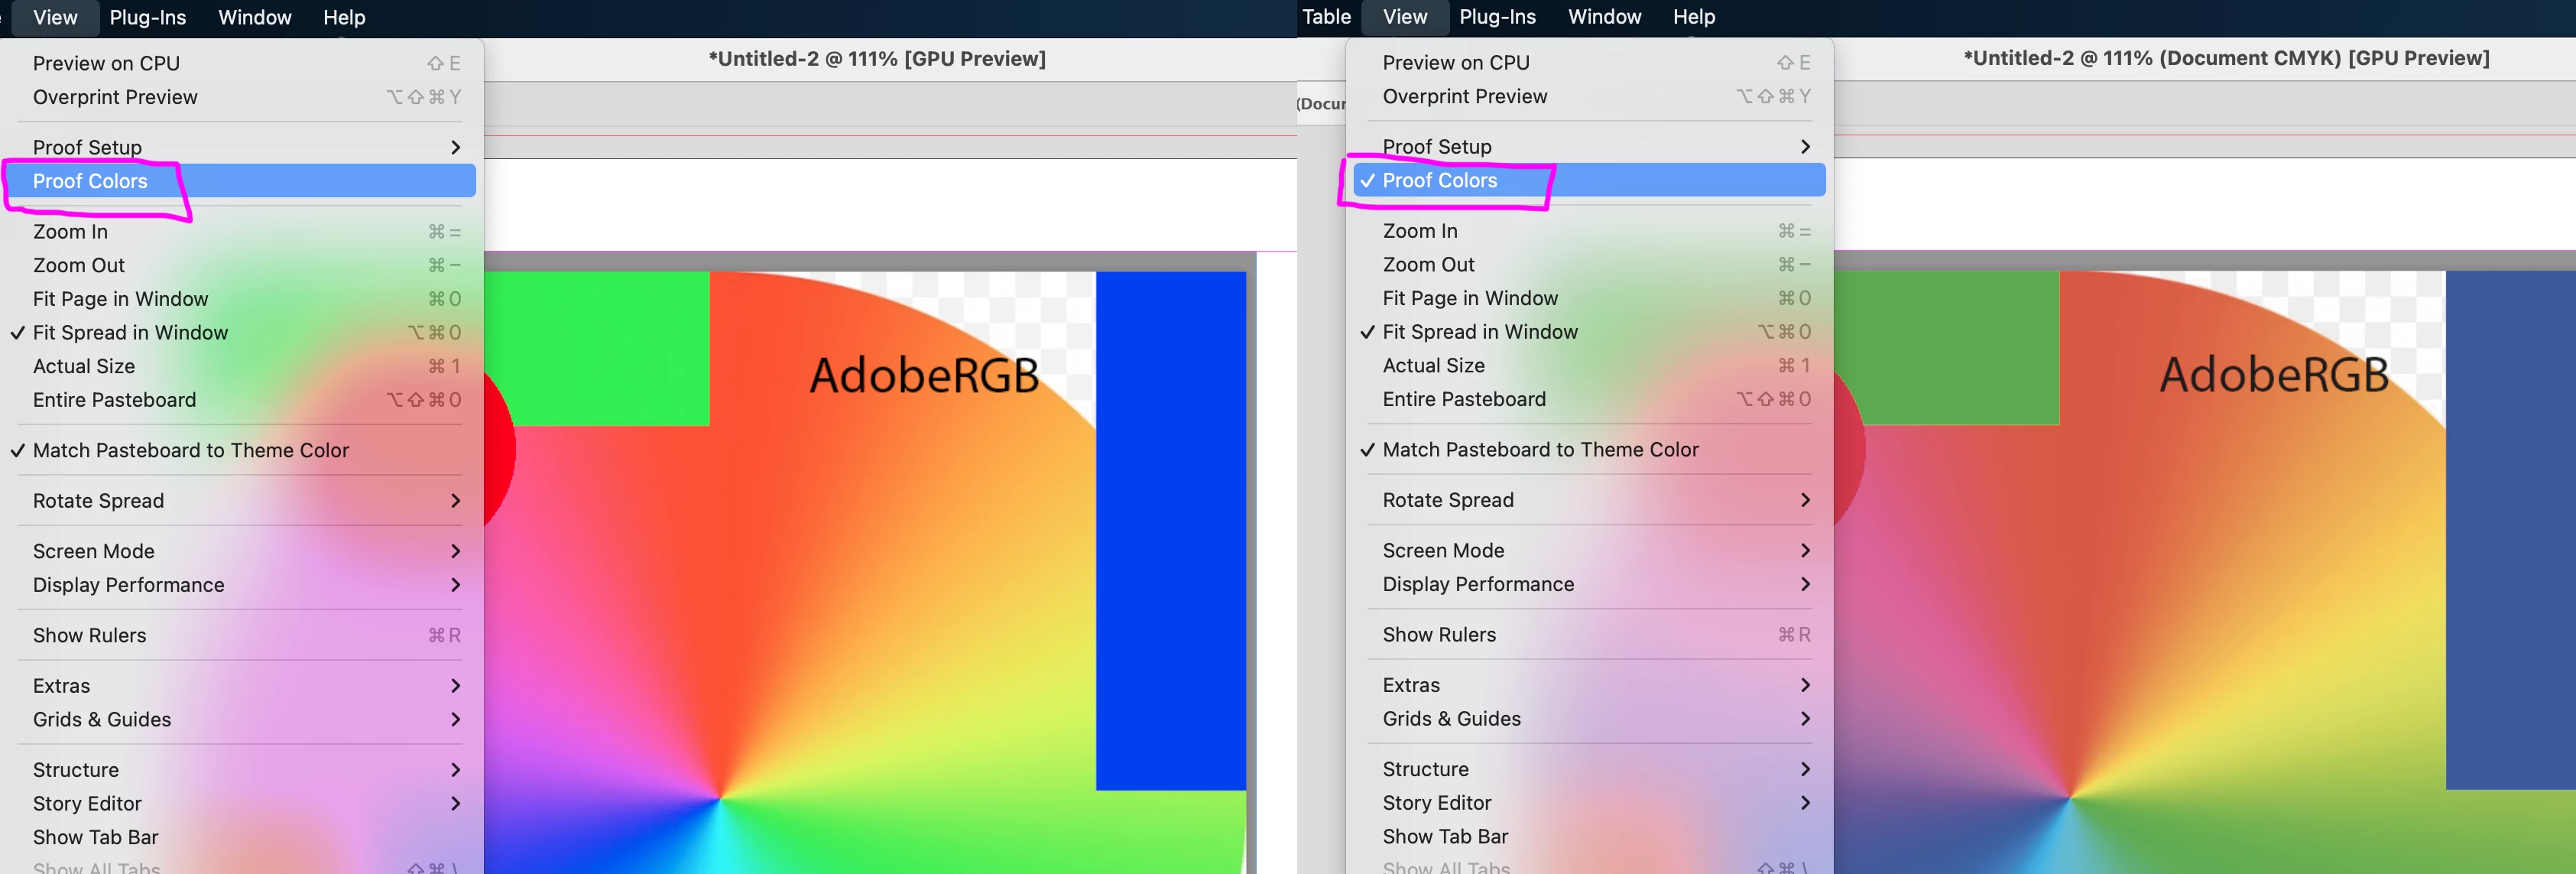This screenshot has width=2576, height=874.
Task: Open the Table menu in right menu bar
Action: [1326, 16]
